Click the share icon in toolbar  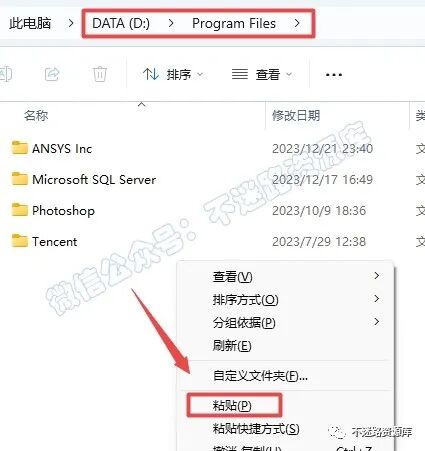pyautogui.click(x=52, y=74)
